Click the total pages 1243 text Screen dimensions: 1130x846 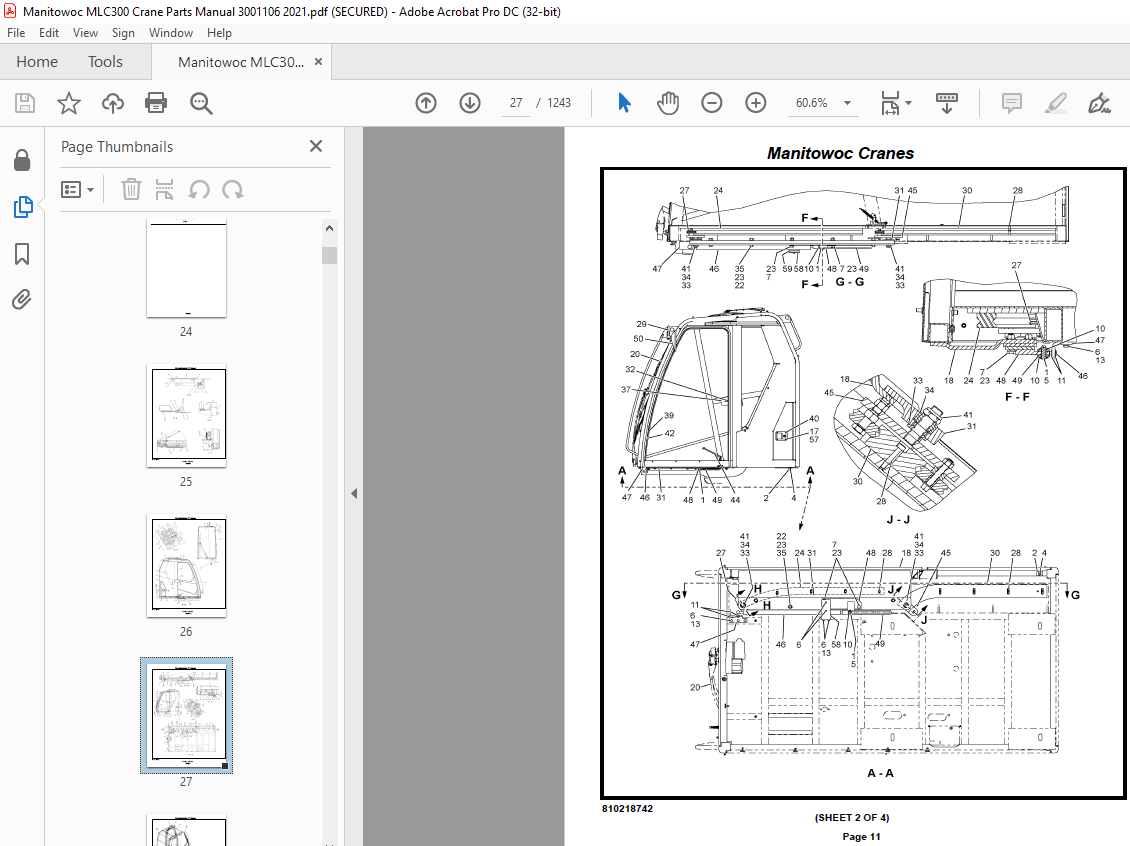point(559,103)
